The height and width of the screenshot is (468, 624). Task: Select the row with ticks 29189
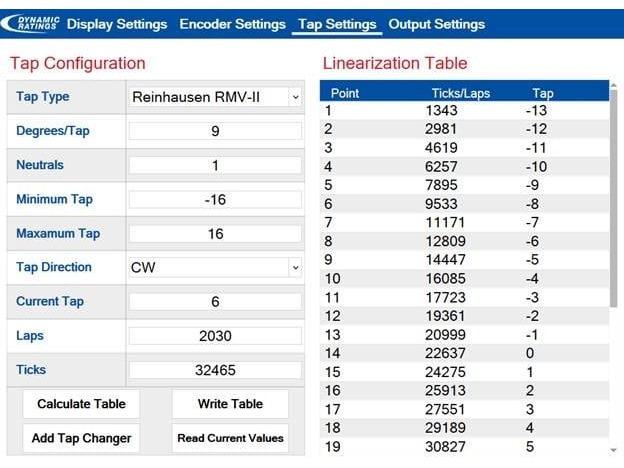[x=464, y=428]
